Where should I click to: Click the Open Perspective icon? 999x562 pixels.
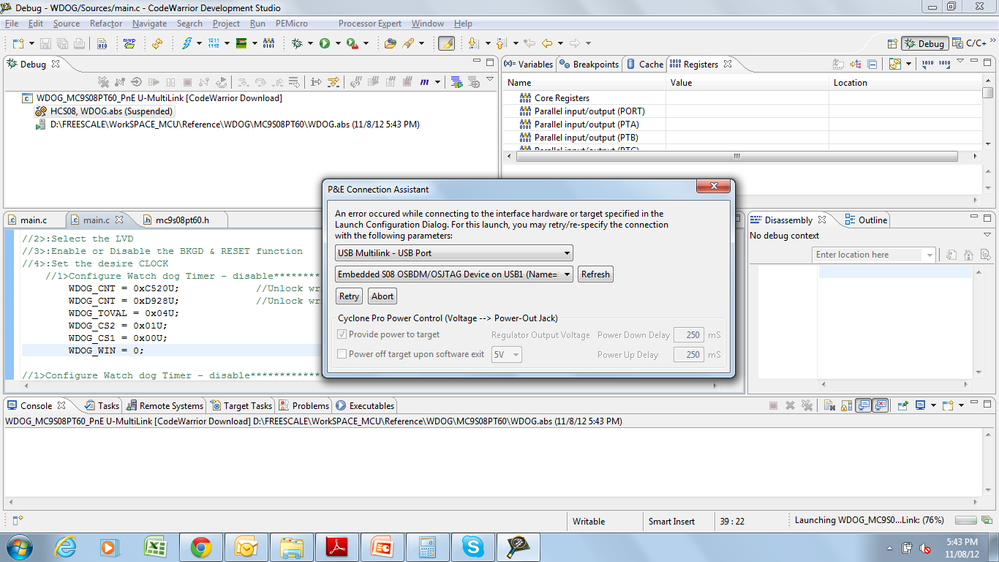pyautogui.click(x=892, y=43)
